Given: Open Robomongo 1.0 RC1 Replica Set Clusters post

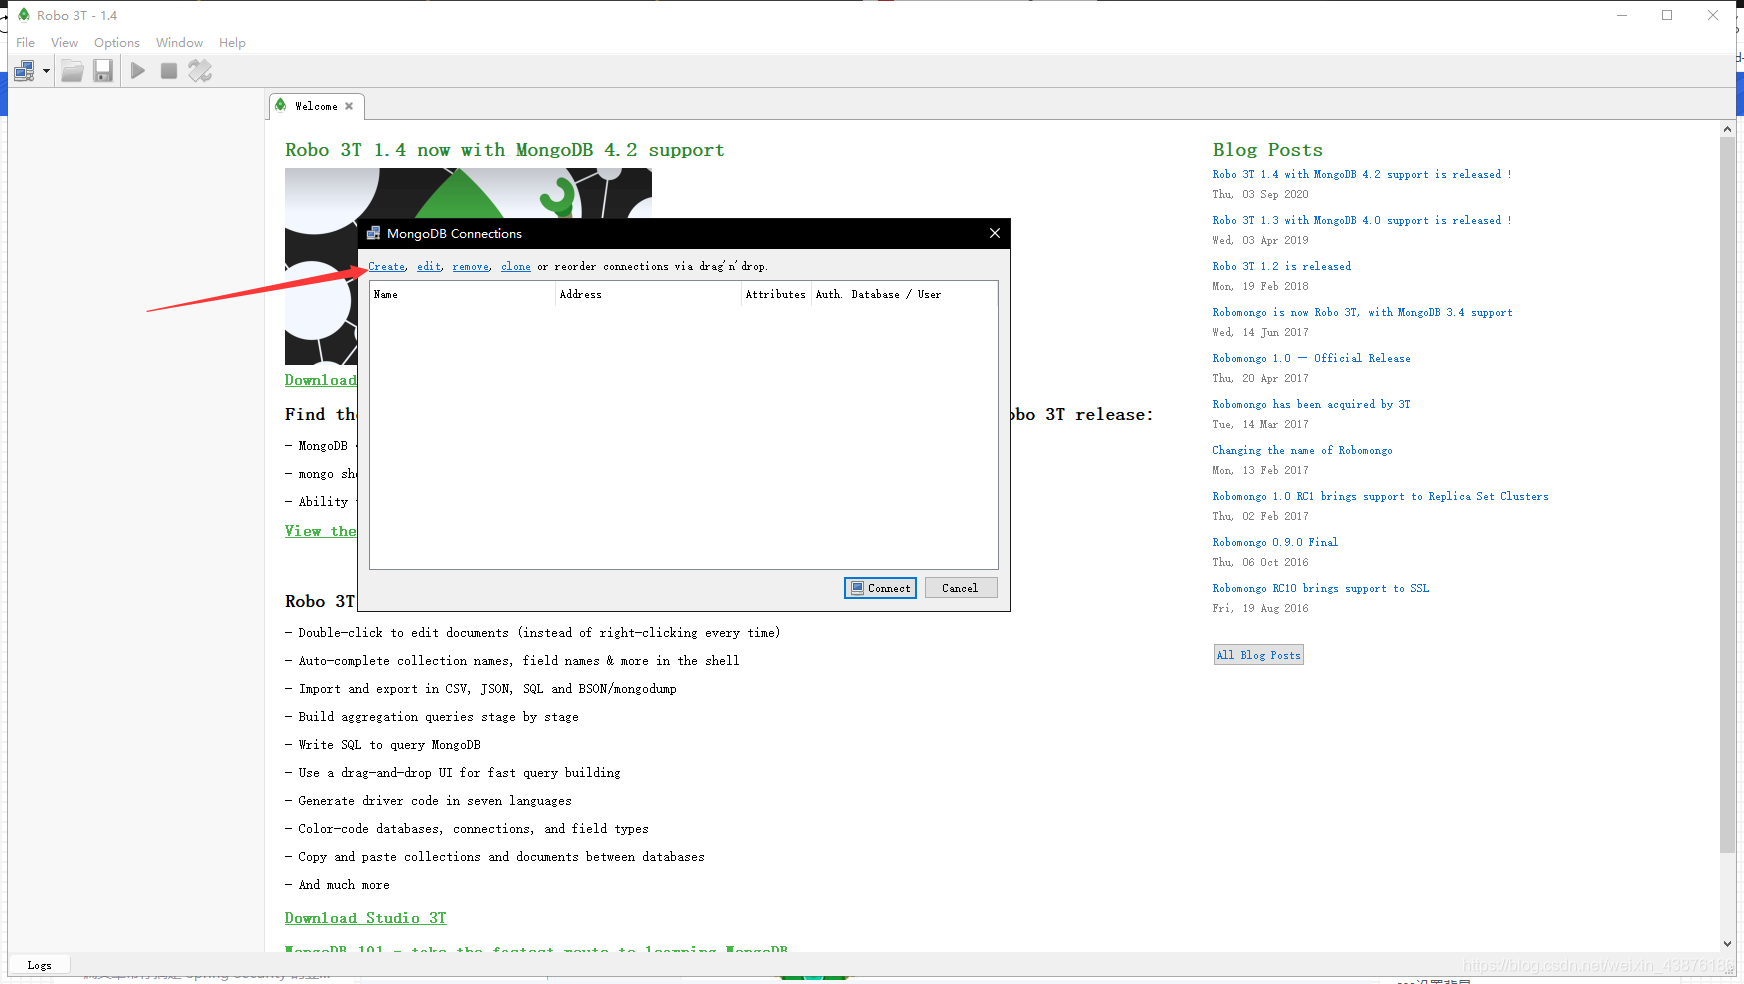Looking at the screenshot, I should (1380, 497).
